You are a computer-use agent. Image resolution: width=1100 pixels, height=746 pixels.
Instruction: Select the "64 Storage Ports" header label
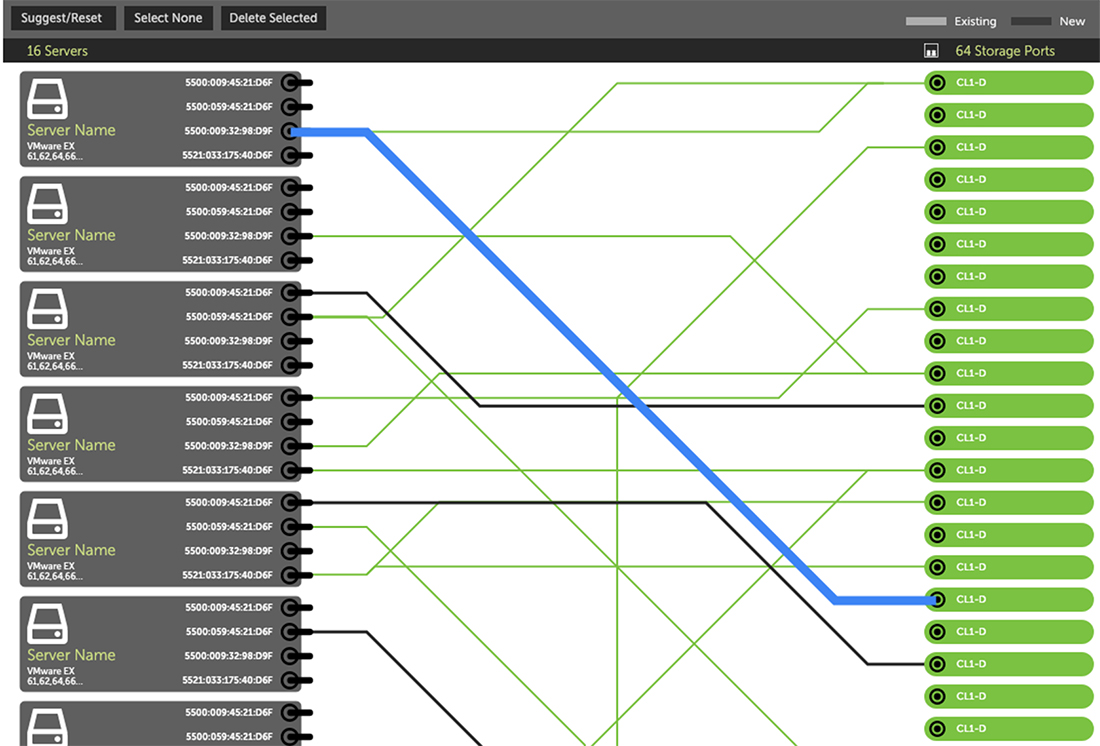pos(1005,51)
